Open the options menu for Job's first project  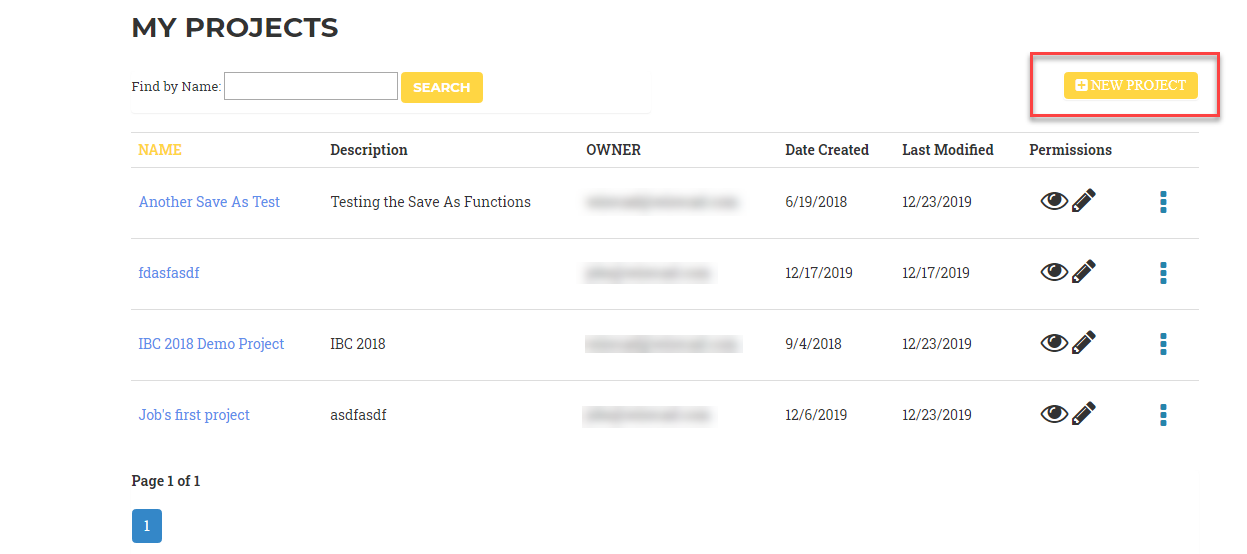(x=1163, y=415)
